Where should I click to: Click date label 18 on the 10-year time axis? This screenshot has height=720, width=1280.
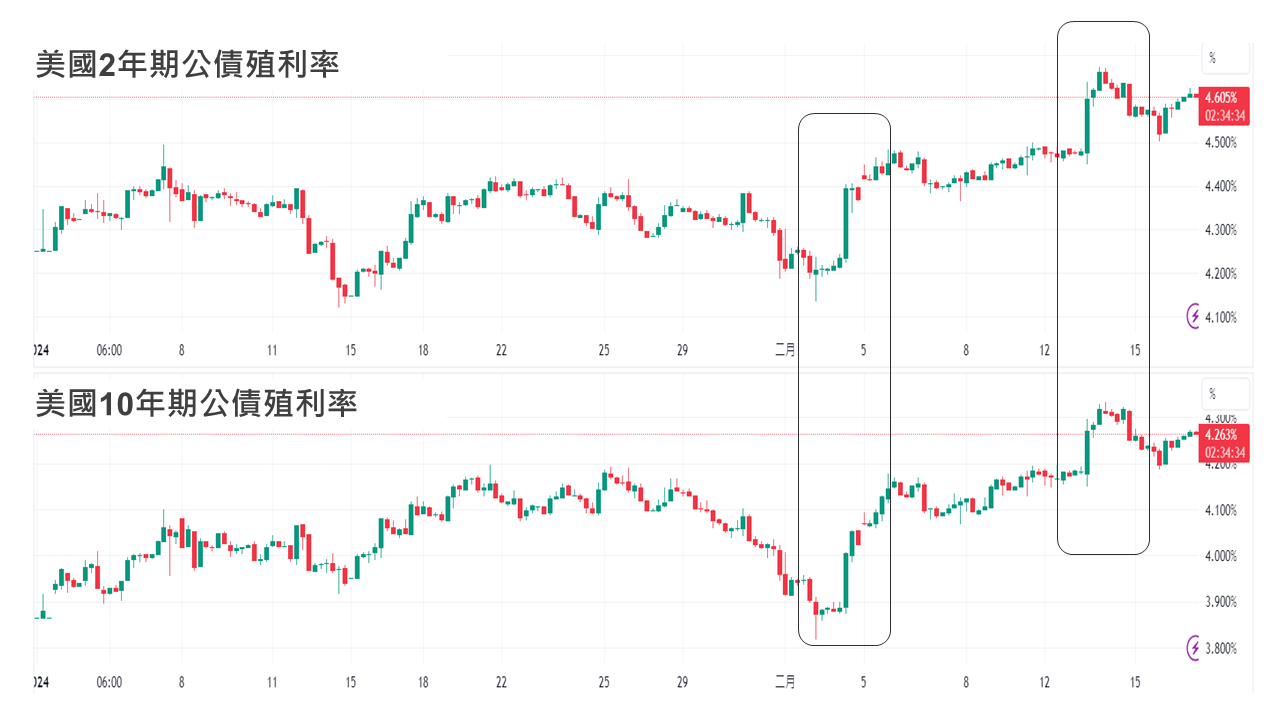point(424,682)
